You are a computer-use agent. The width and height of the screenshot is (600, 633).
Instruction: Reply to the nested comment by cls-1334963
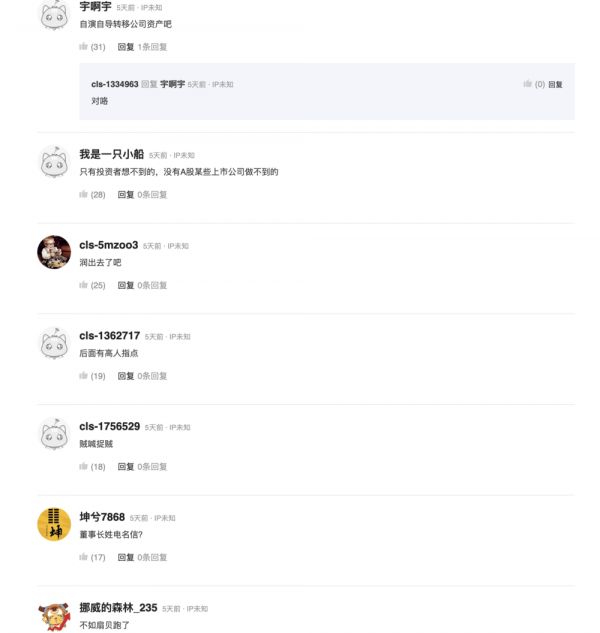[555, 85]
